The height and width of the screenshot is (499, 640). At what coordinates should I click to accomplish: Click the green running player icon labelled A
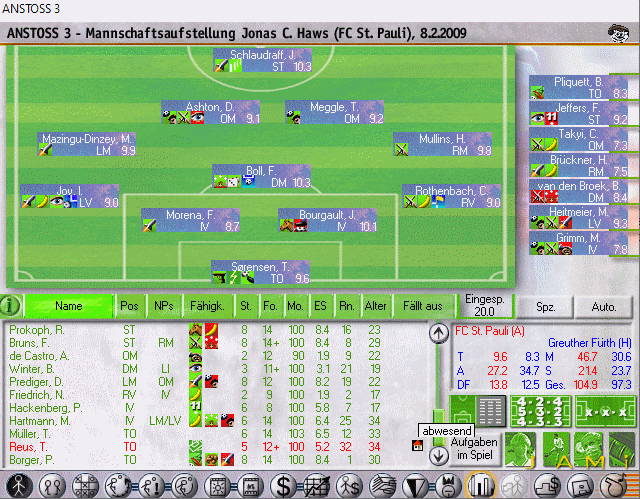tap(556, 449)
